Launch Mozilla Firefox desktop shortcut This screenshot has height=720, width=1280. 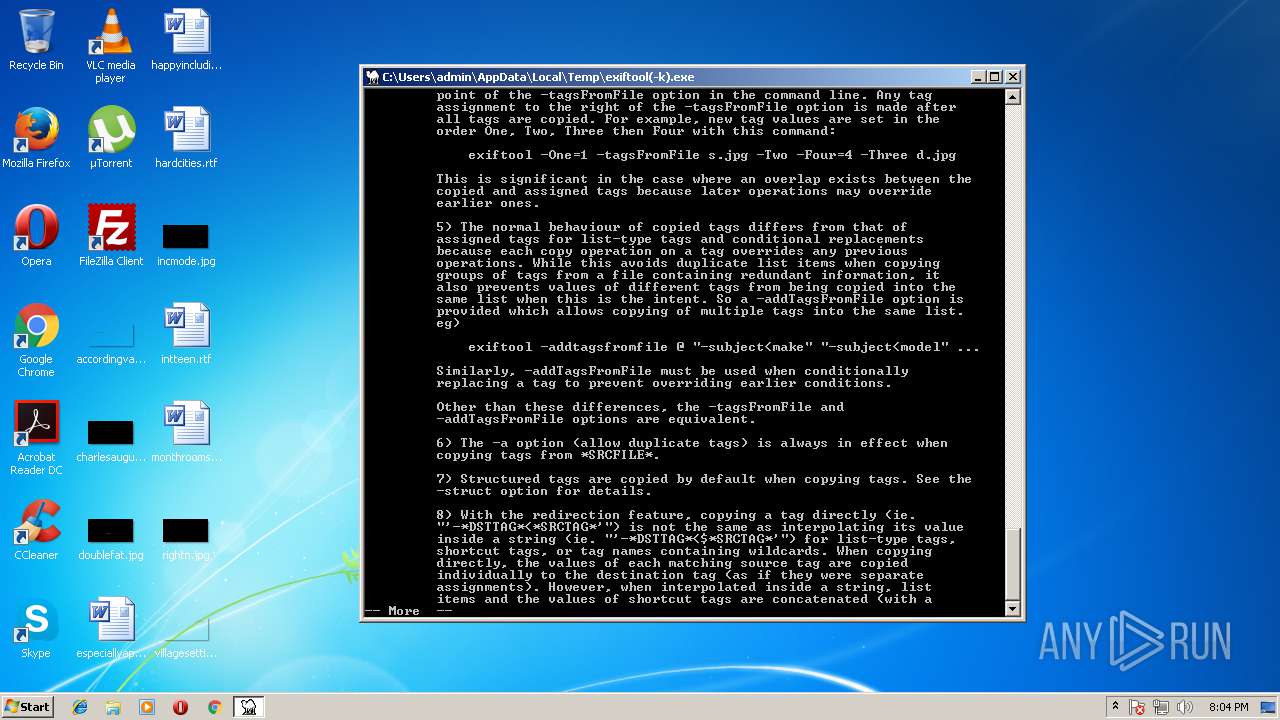tap(36, 138)
